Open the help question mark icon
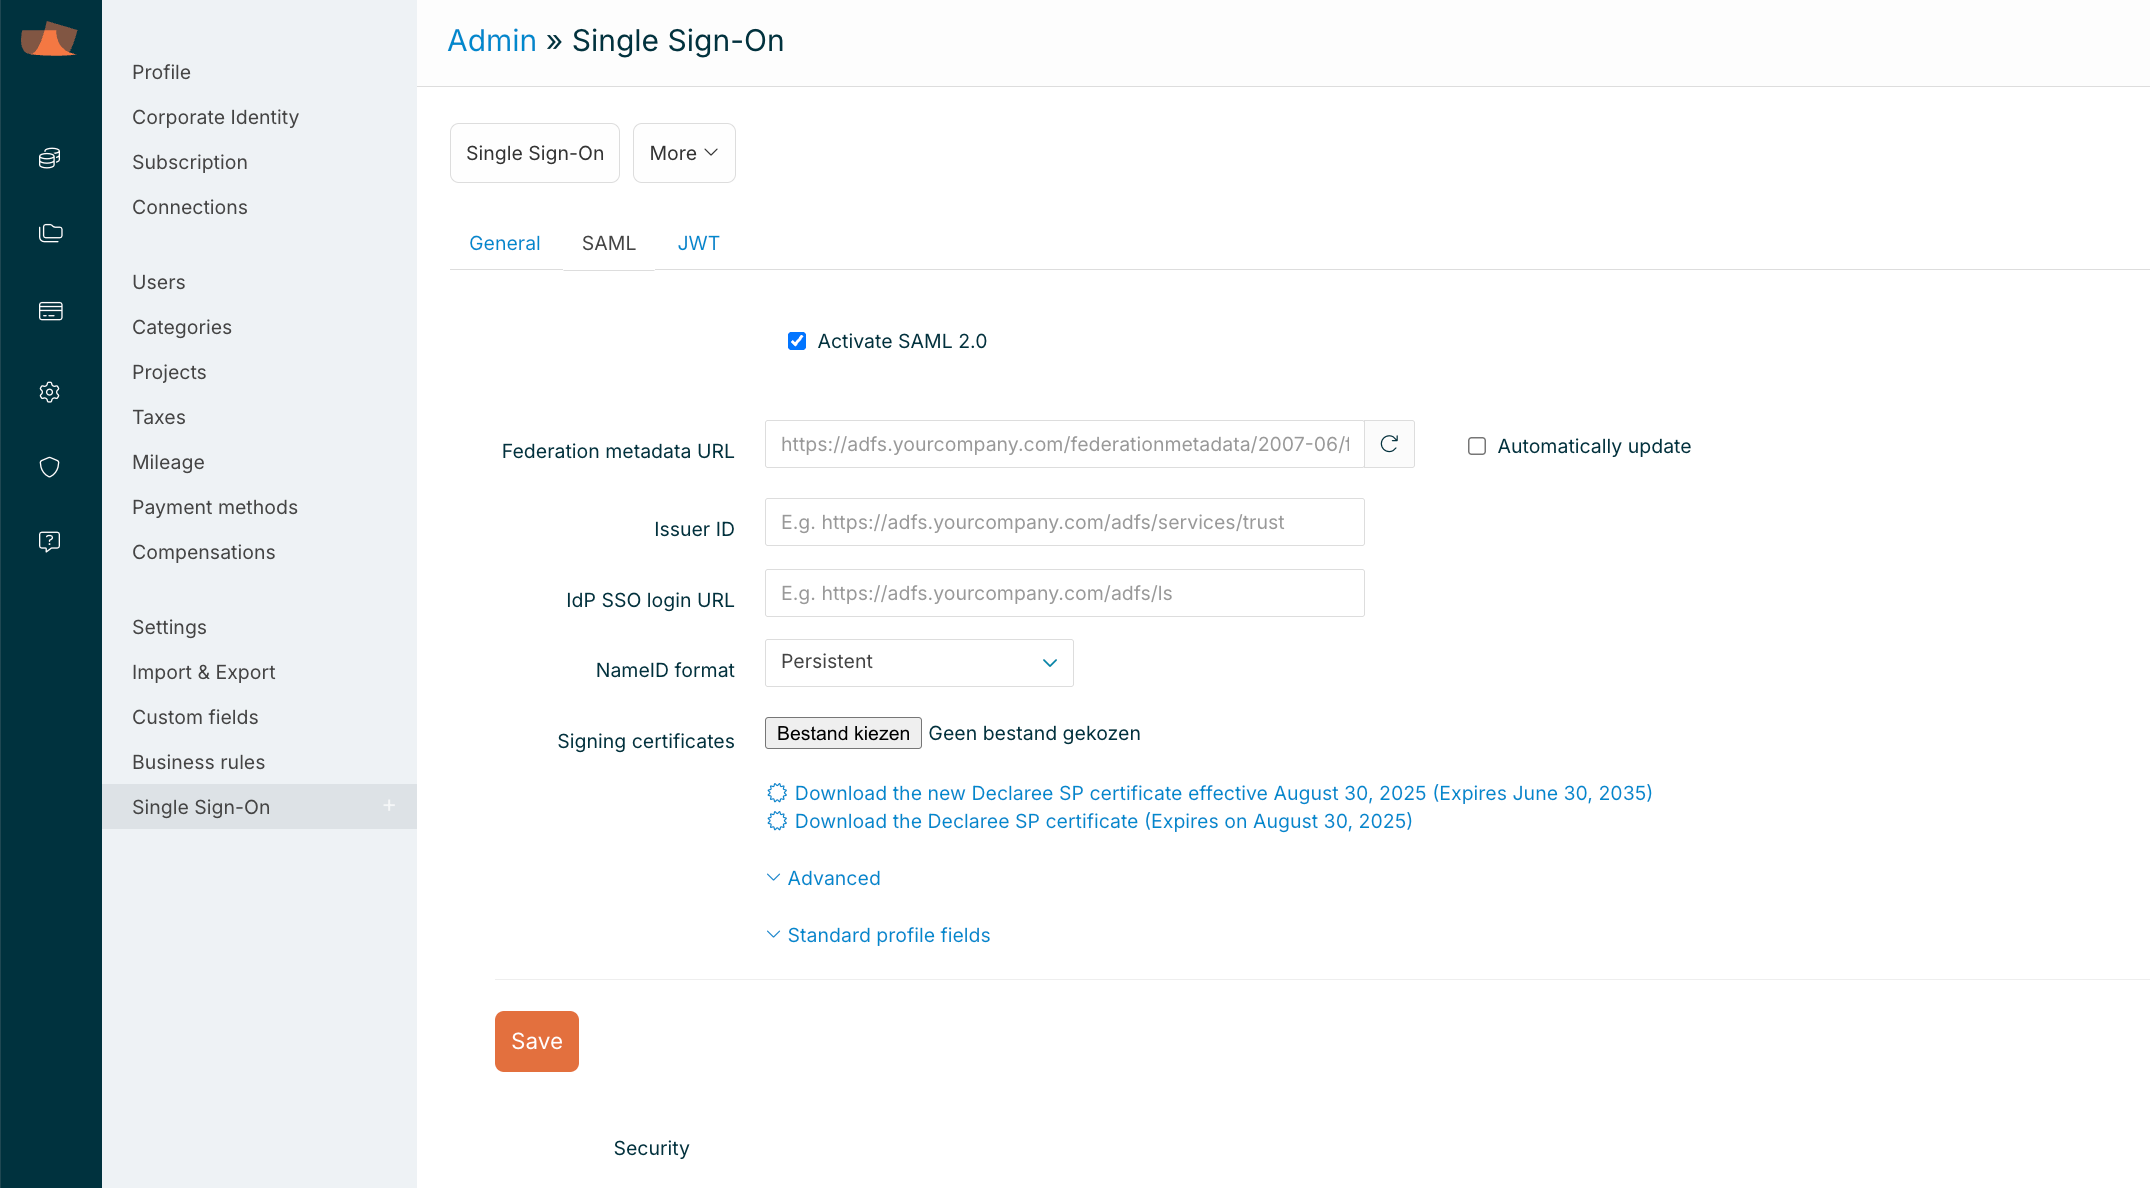The image size is (2150, 1188). (x=50, y=541)
